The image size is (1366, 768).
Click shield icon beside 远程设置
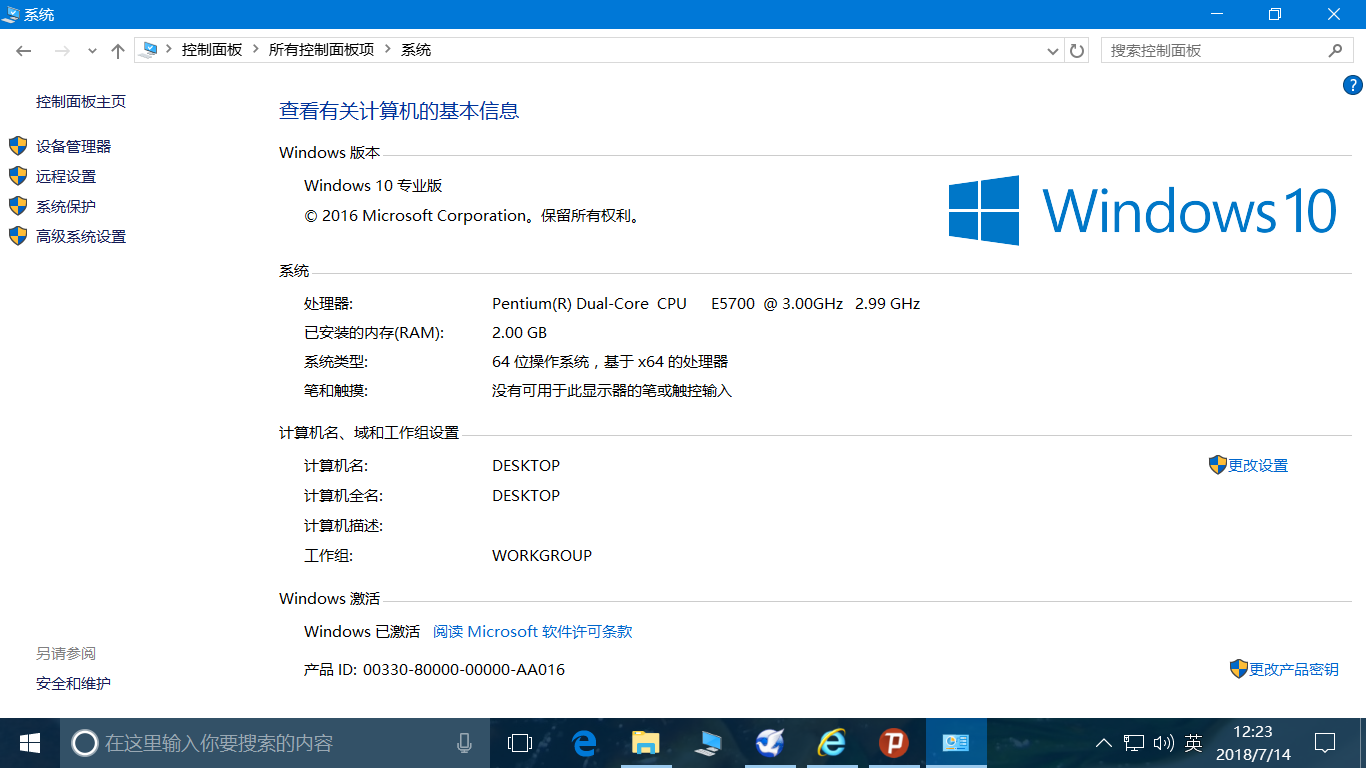(18, 176)
